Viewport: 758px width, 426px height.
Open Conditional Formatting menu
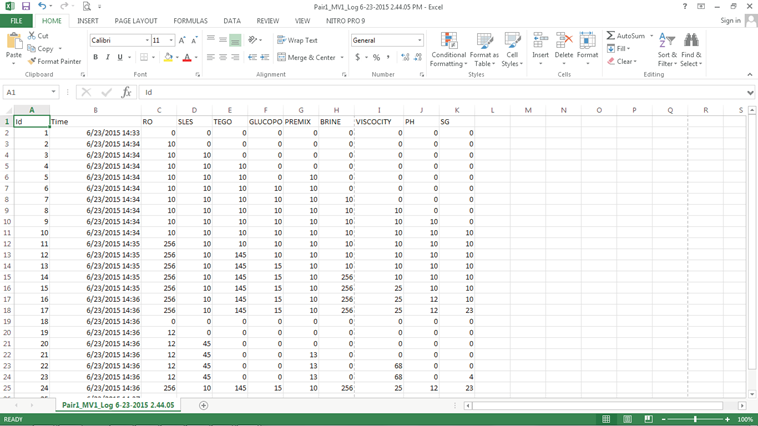(448, 50)
